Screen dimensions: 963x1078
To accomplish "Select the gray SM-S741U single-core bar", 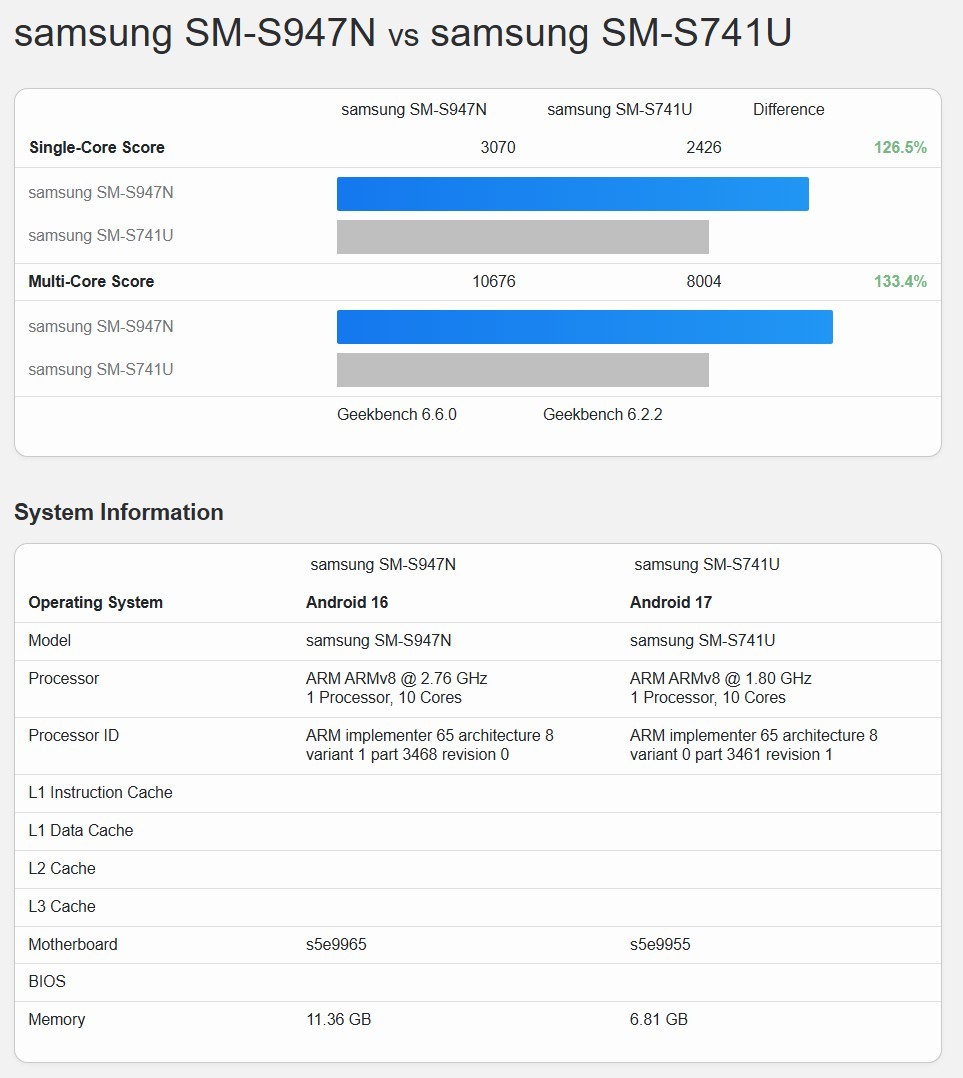I will [522, 237].
